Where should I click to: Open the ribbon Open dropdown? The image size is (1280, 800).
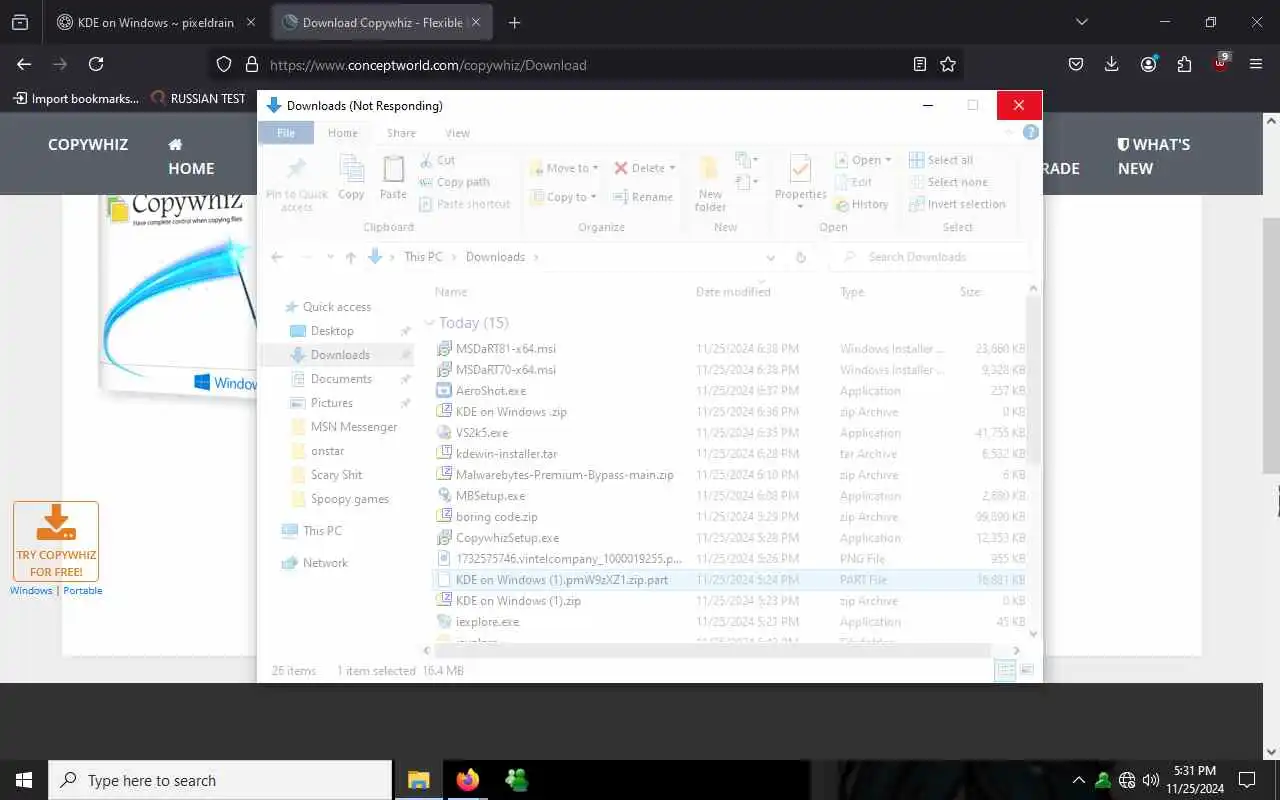863,160
